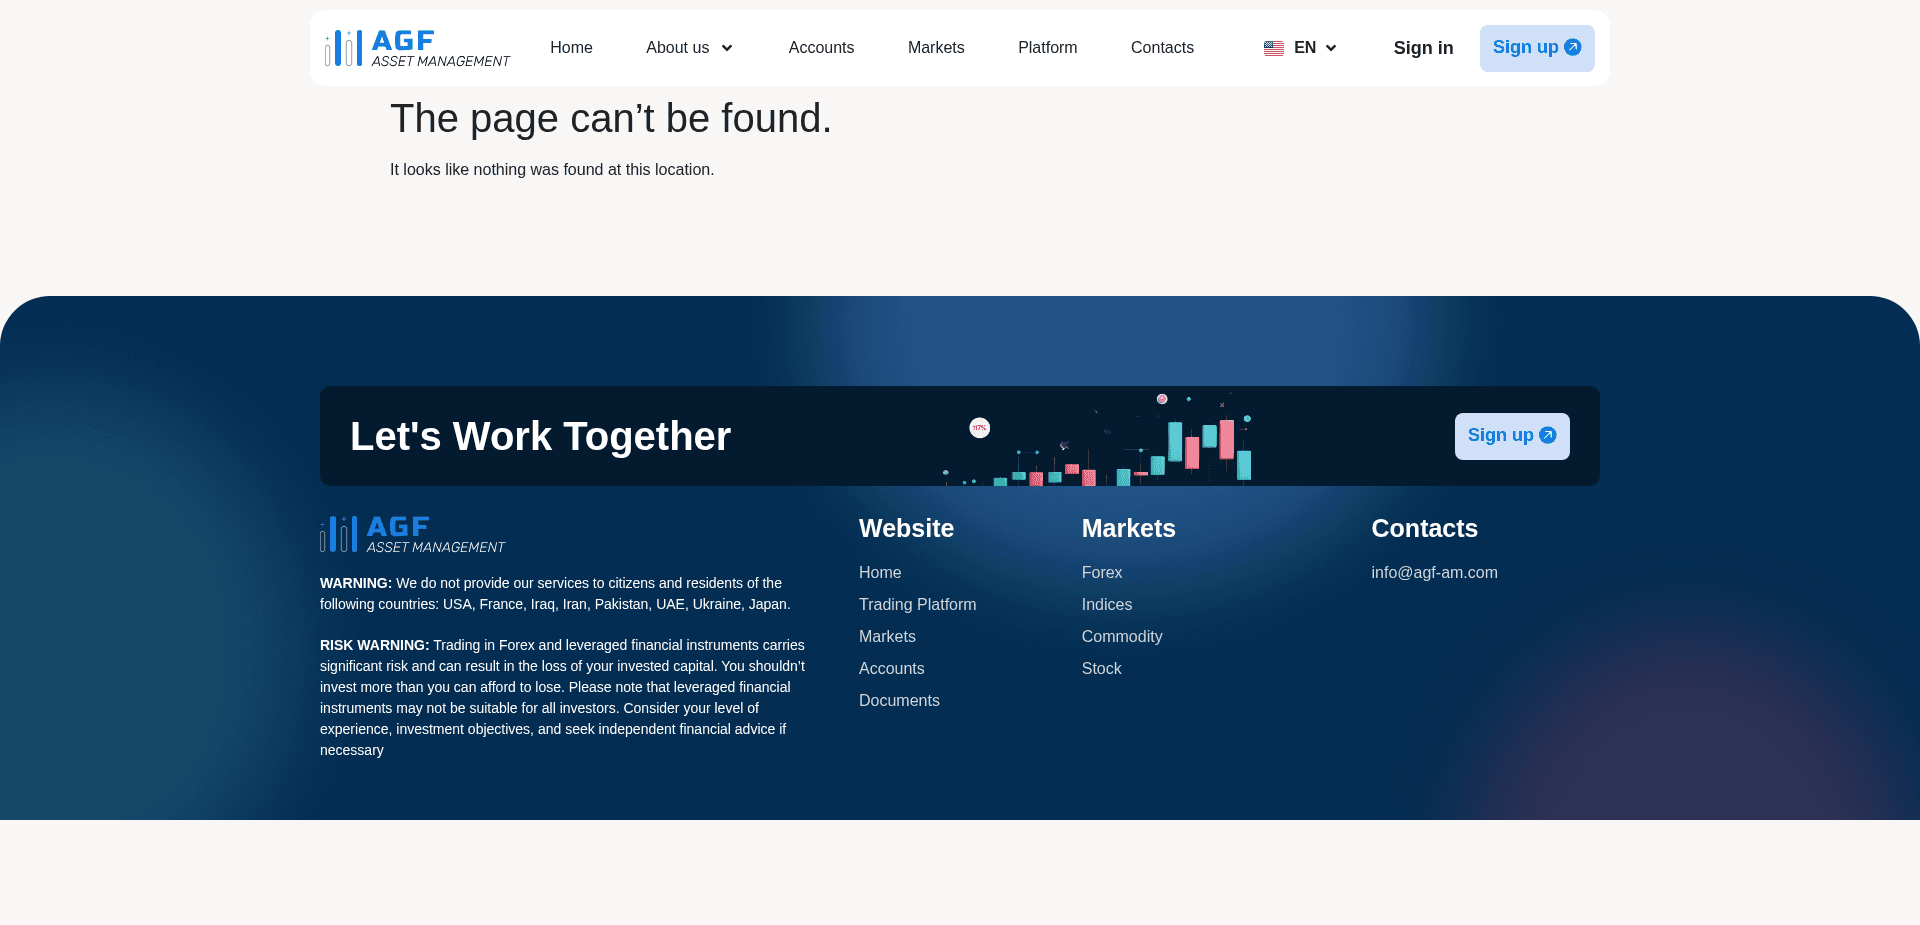Open the Commodity link under Markets
This screenshot has width=1920, height=925.
click(1121, 636)
